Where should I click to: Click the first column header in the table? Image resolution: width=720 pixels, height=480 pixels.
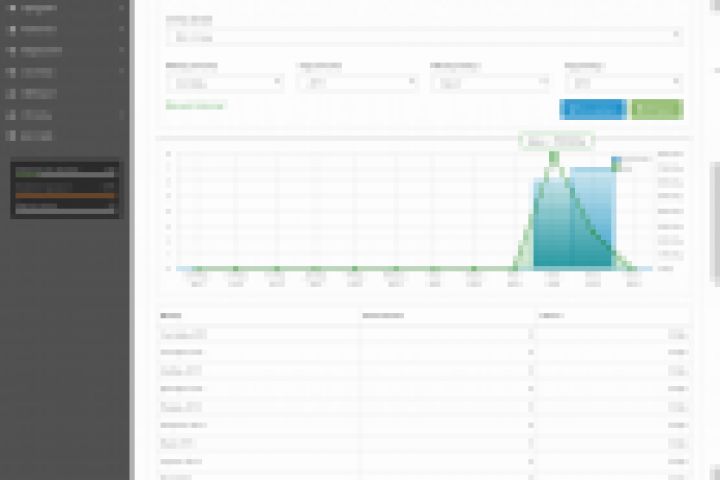[170, 316]
